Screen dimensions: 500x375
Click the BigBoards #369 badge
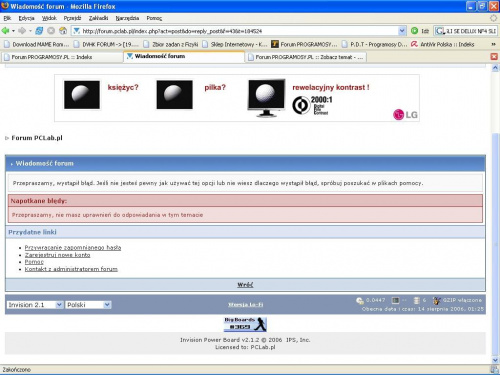(245, 324)
